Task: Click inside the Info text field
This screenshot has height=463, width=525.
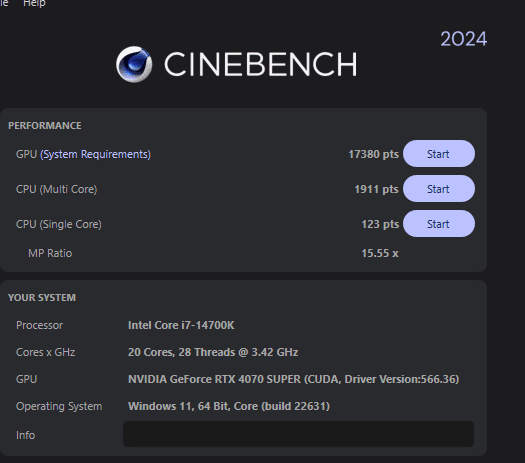Action: point(298,434)
